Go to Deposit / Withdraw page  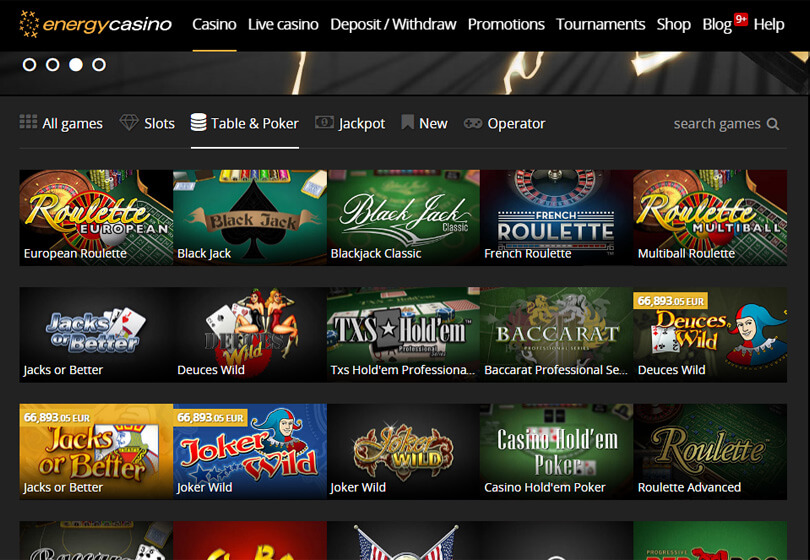point(393,24)
